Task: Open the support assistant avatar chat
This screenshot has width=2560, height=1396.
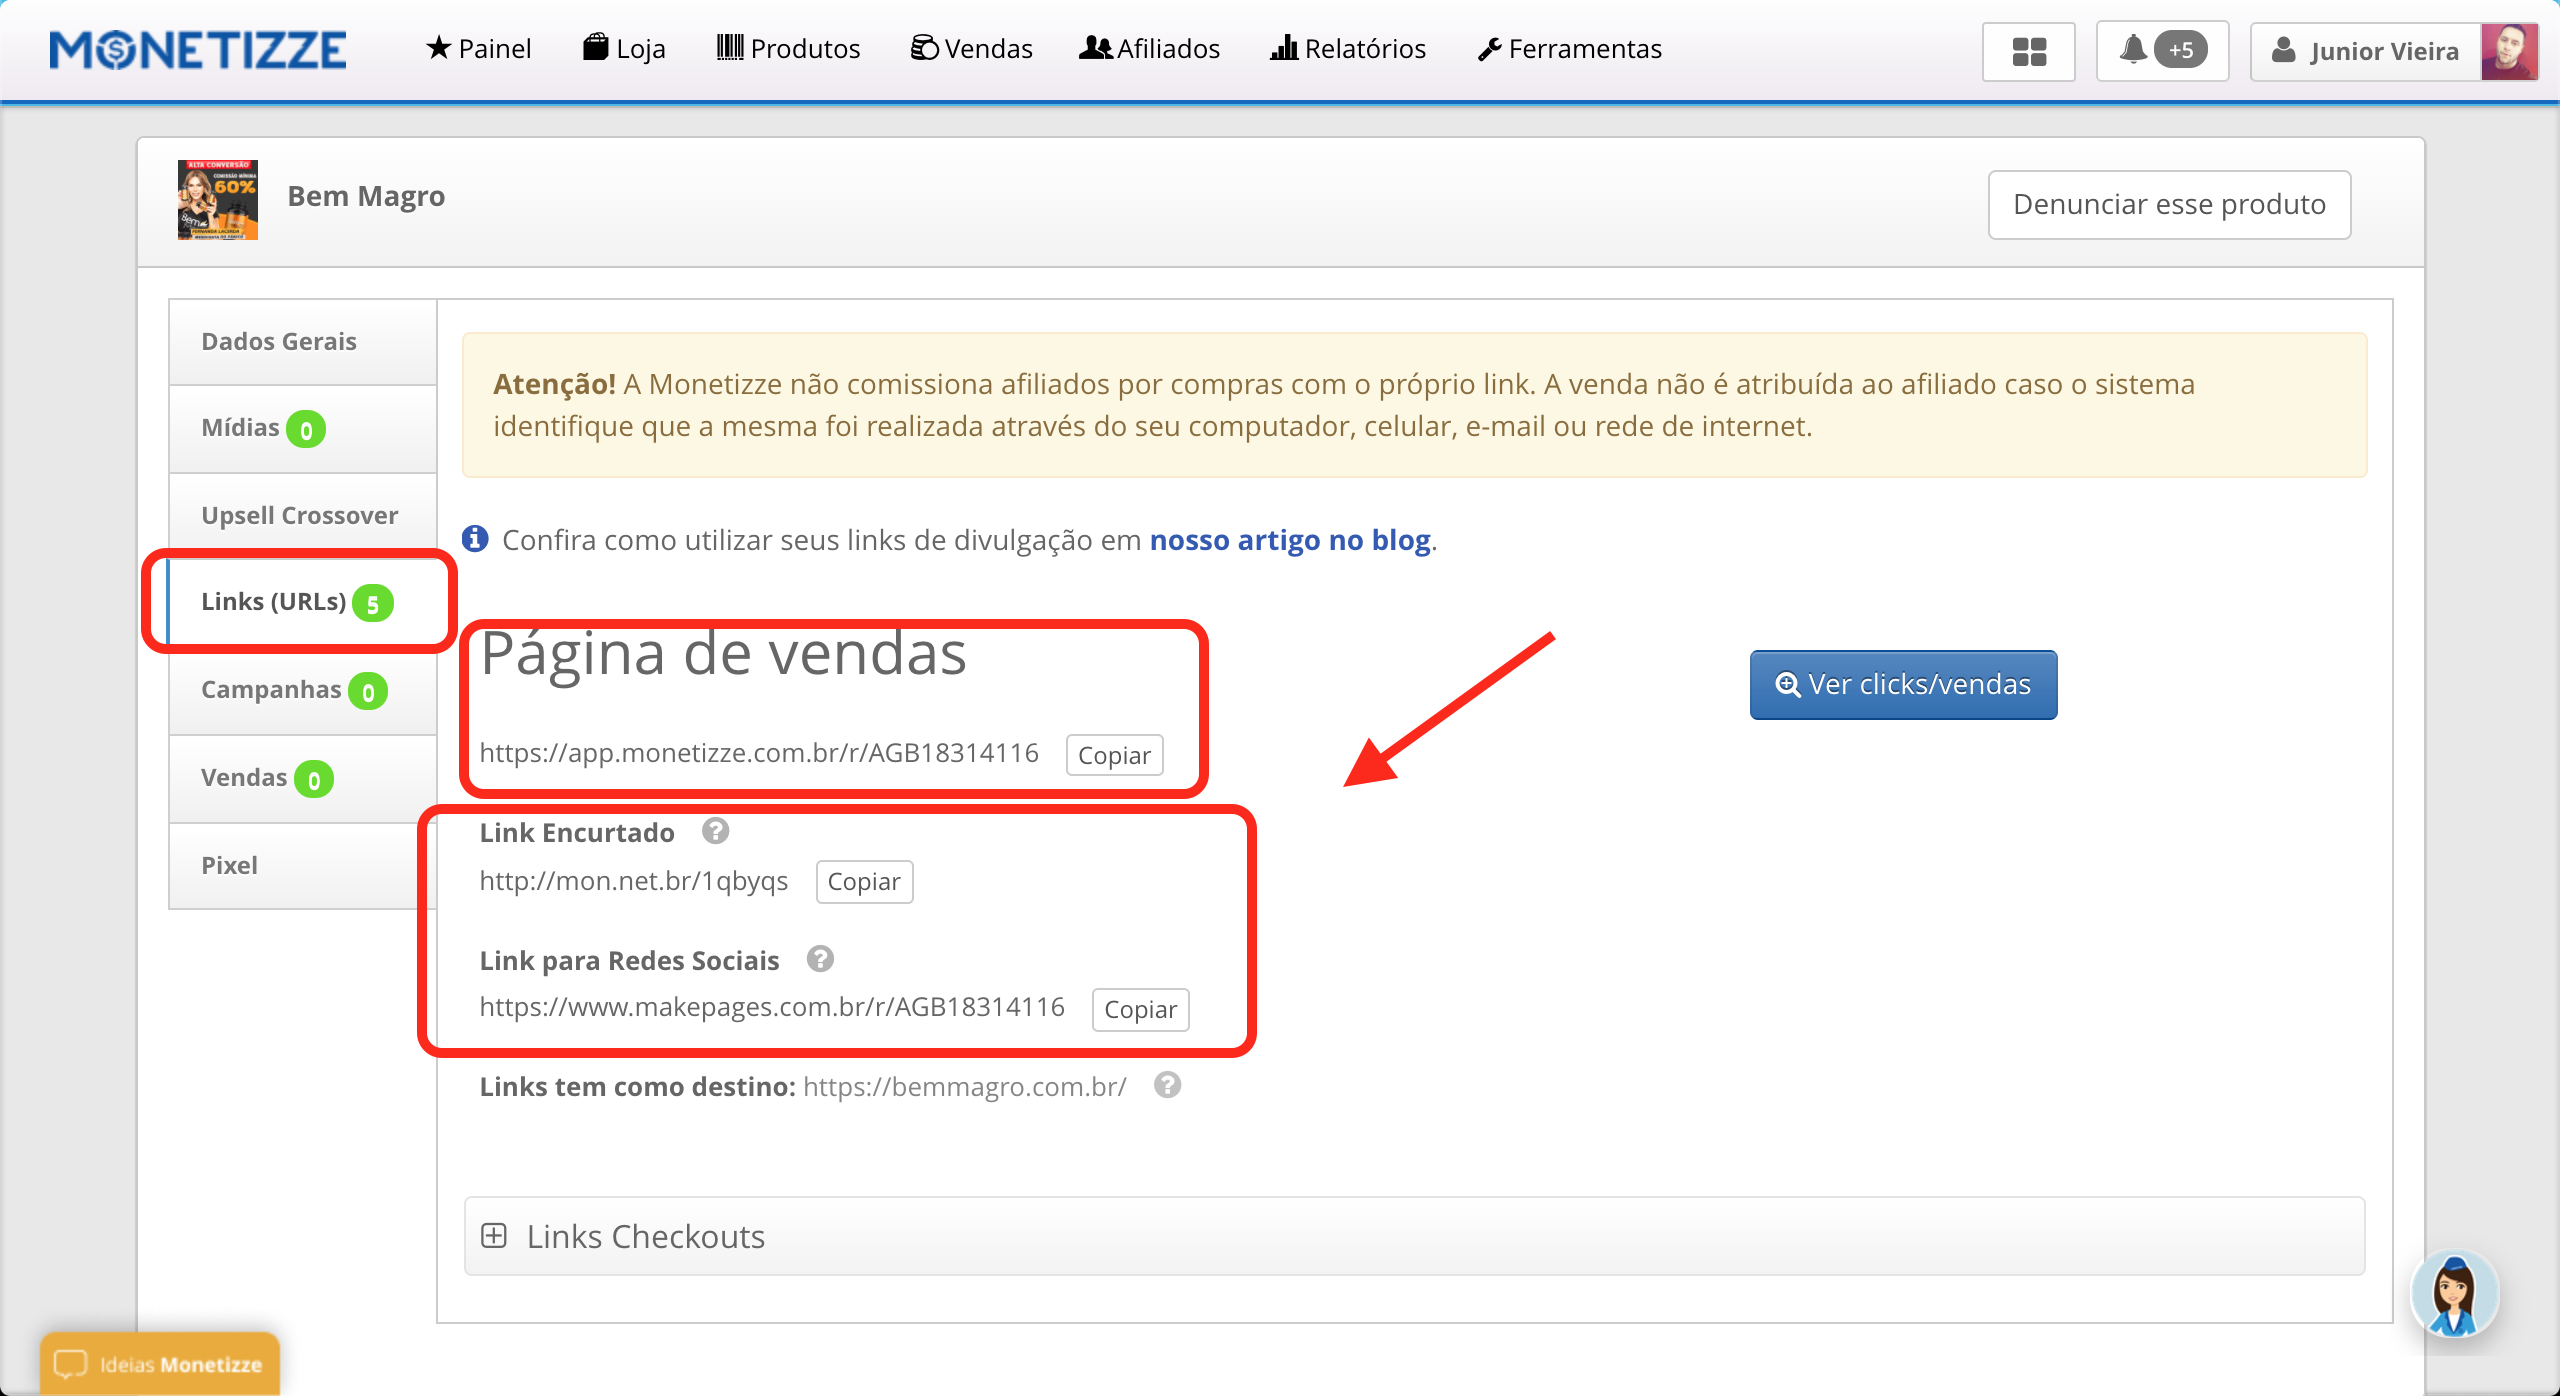Action: [2455, 1294]
